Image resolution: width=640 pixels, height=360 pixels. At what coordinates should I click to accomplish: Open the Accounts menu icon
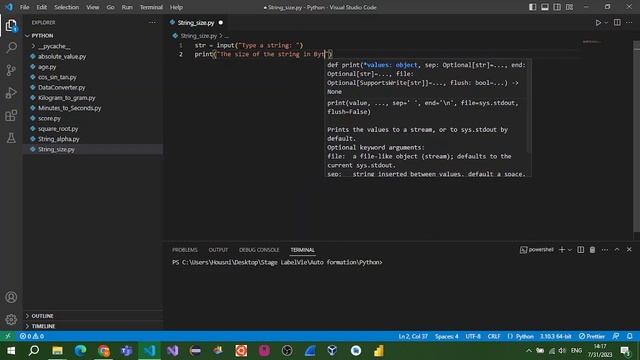coord(11,297)
